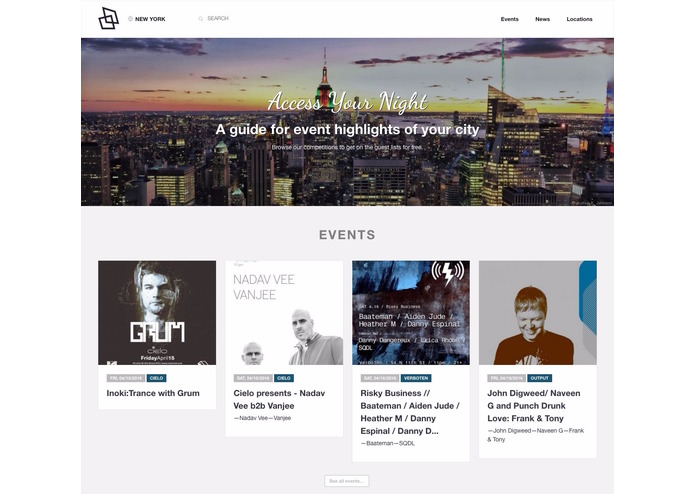695x494 pixels.
Task: Open the Risky Business poster thumbnail
Action: coord(411,313)
